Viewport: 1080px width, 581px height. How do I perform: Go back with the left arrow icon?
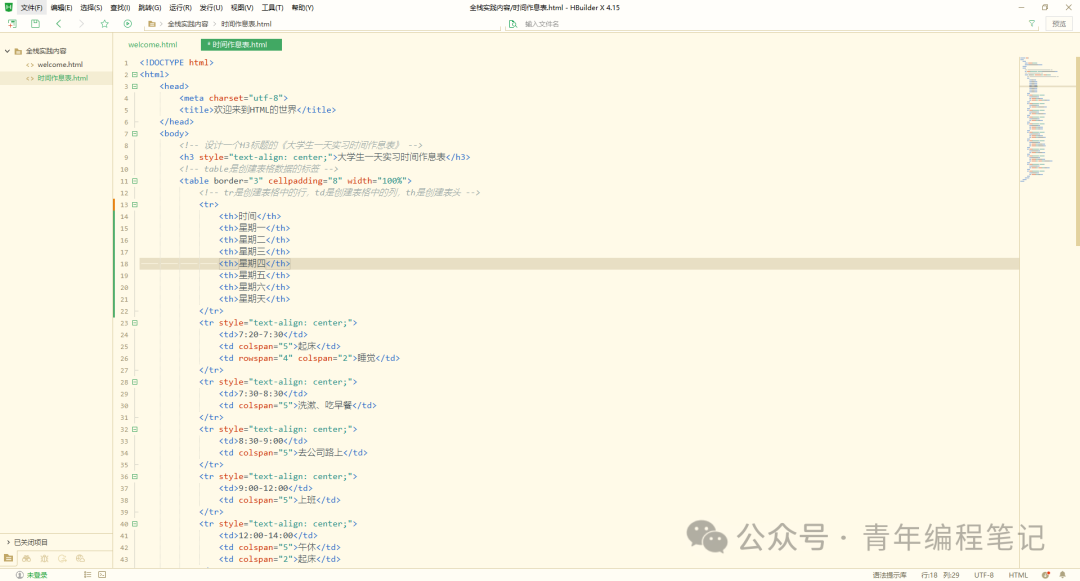click(59, 23)
